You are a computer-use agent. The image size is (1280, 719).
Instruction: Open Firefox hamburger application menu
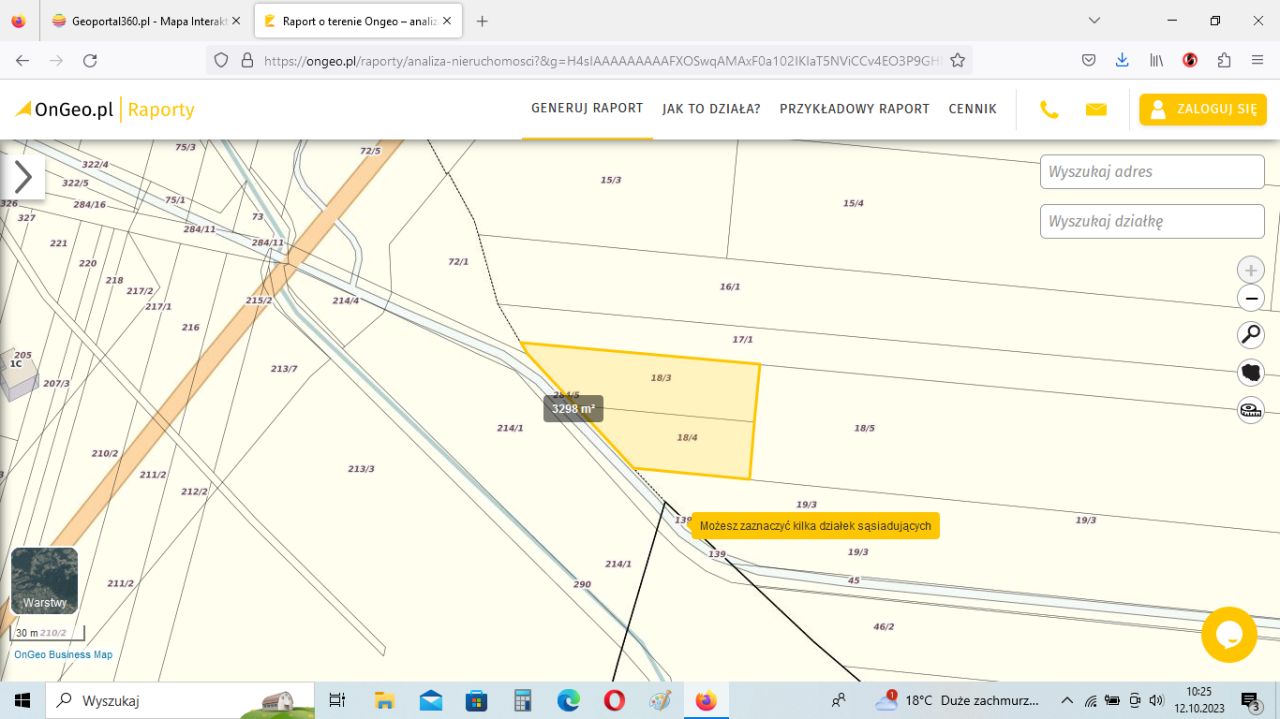click(x=1257, y=60)
